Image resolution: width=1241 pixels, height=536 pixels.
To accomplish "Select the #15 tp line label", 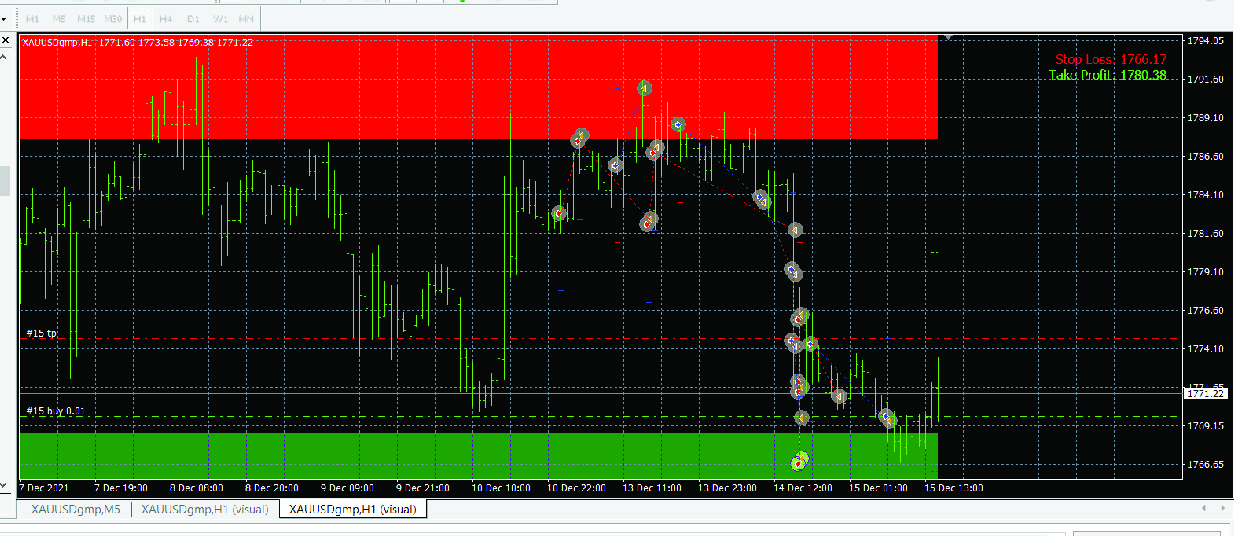I will click(41, 333).
